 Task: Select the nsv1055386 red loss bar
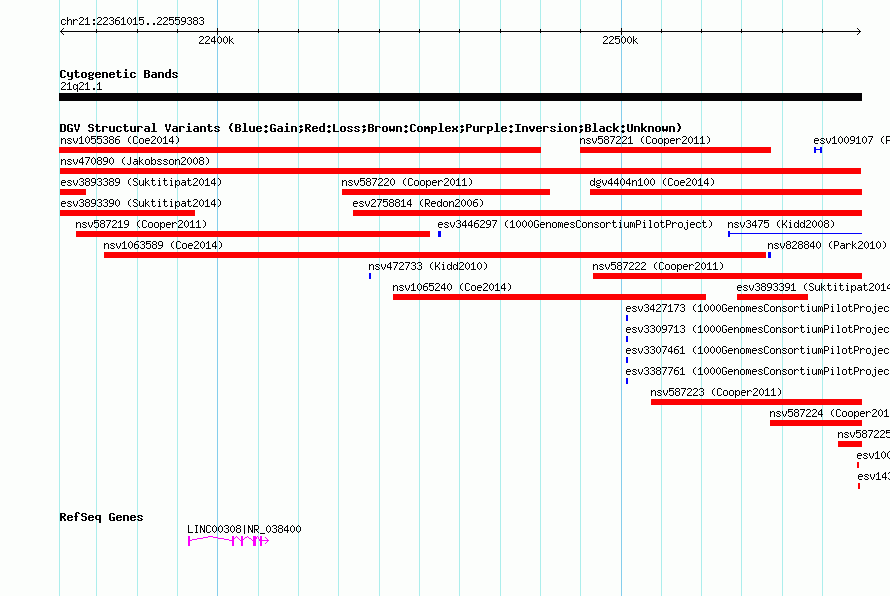[300, 150]
